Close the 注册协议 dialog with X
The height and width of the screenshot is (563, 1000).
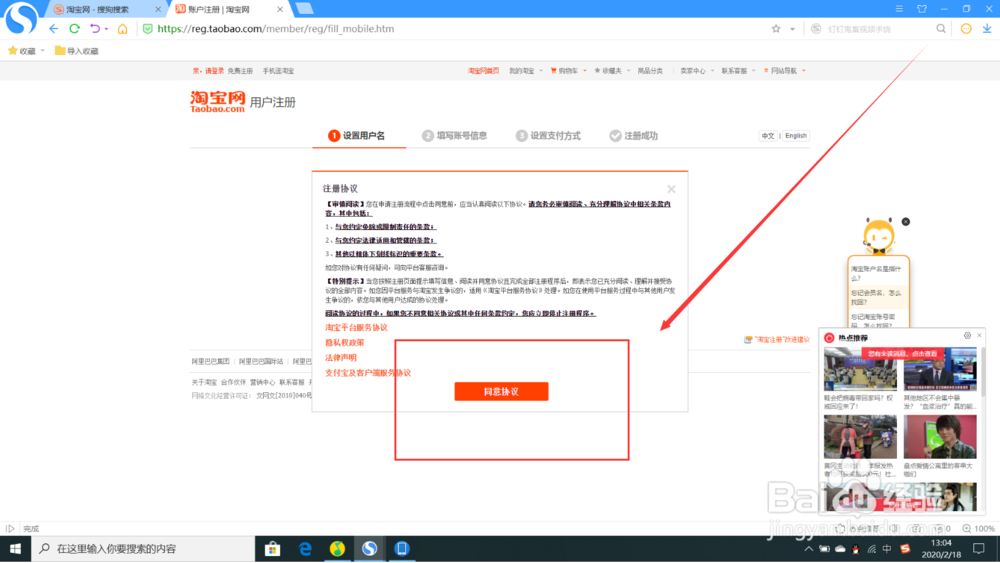tap(671, 189)
